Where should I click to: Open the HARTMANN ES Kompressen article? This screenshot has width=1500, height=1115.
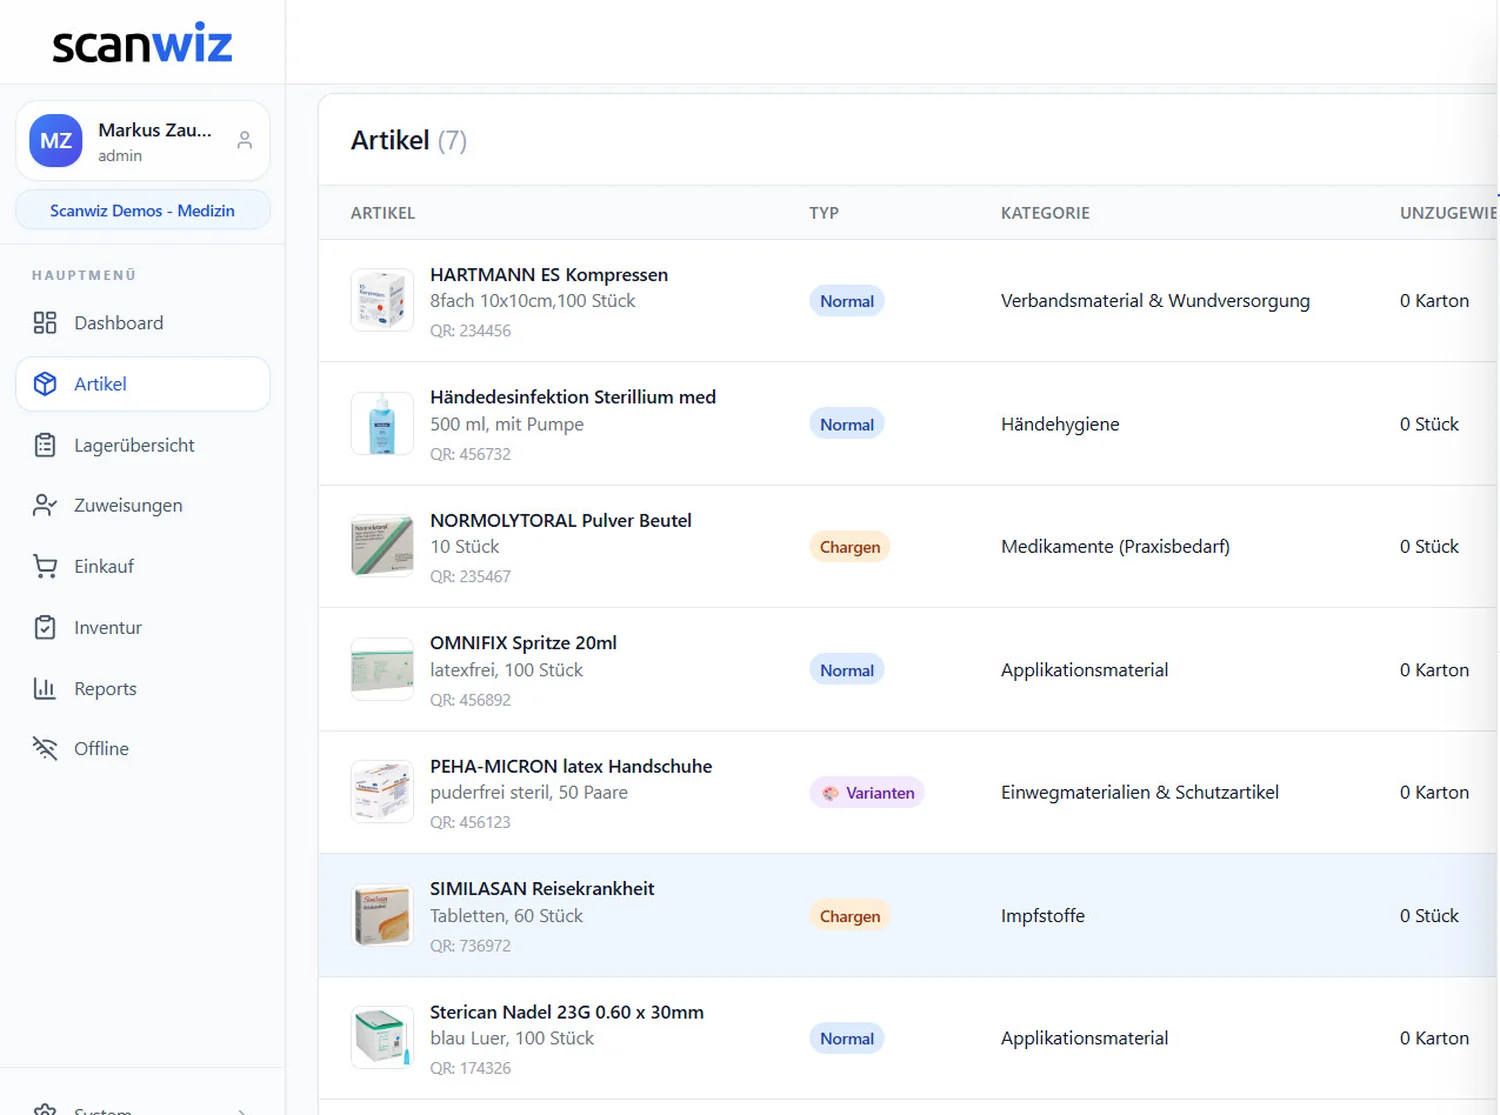(x=549, y=275)
